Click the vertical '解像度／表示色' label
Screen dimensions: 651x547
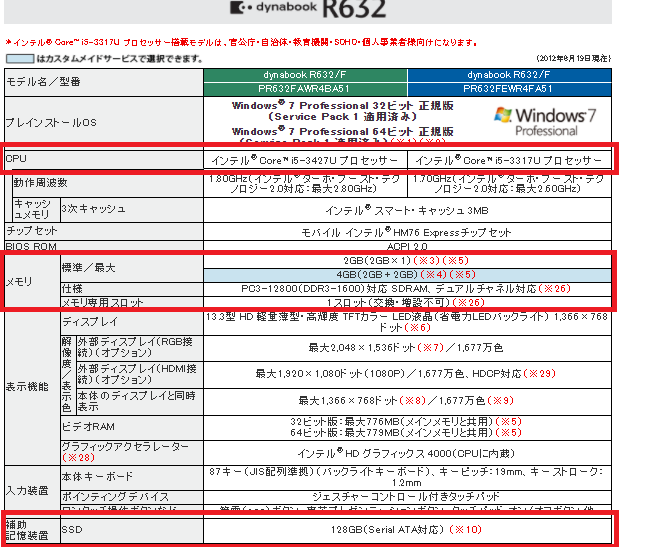67,375
